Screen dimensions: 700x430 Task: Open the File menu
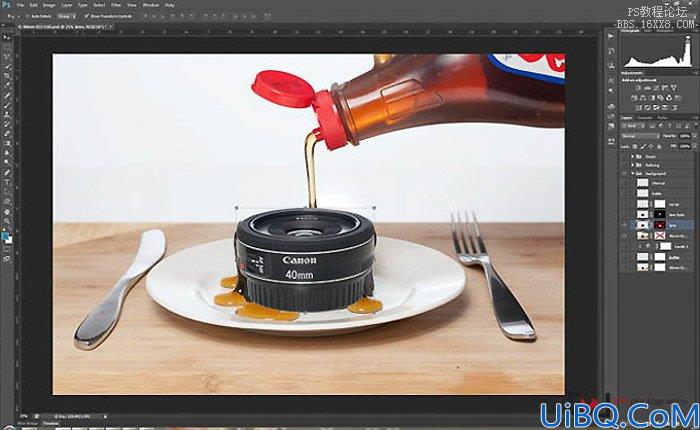pos(21,5)
